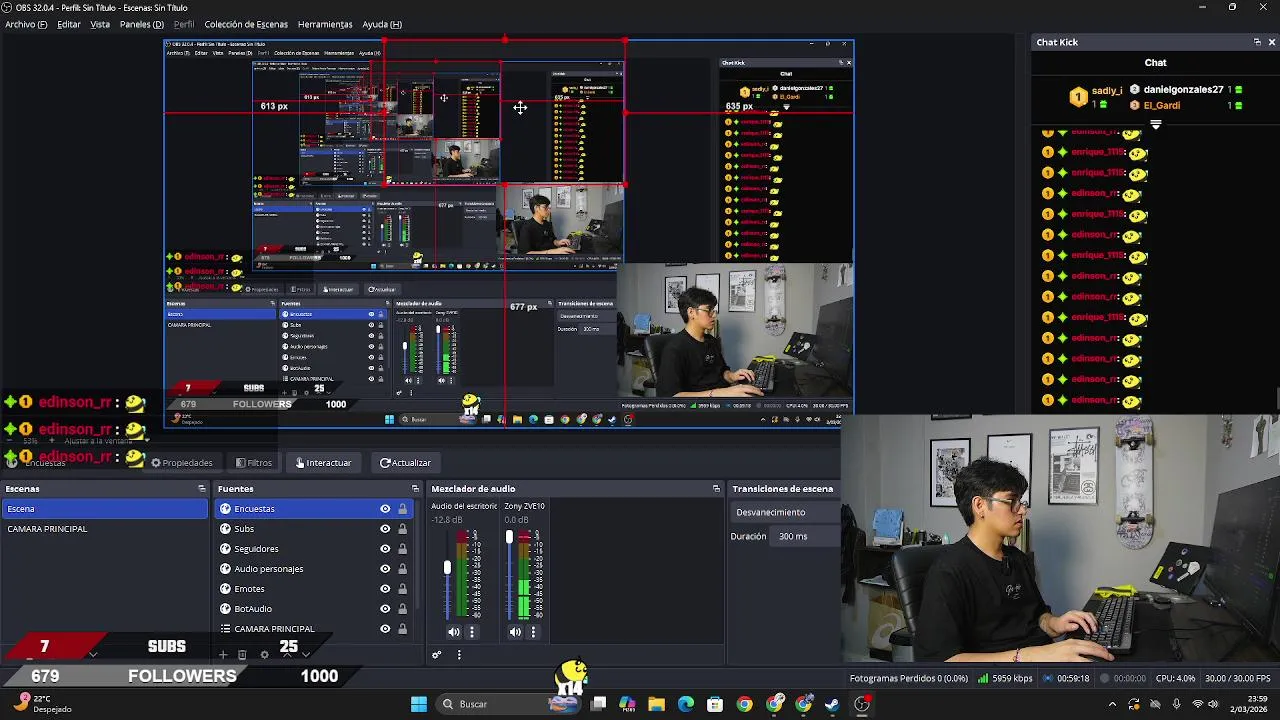The height and width of the screenshot is (720, 1280).
Task: Hide the Encuestas source
Action: pyautogui.click(x=385, y=509)
